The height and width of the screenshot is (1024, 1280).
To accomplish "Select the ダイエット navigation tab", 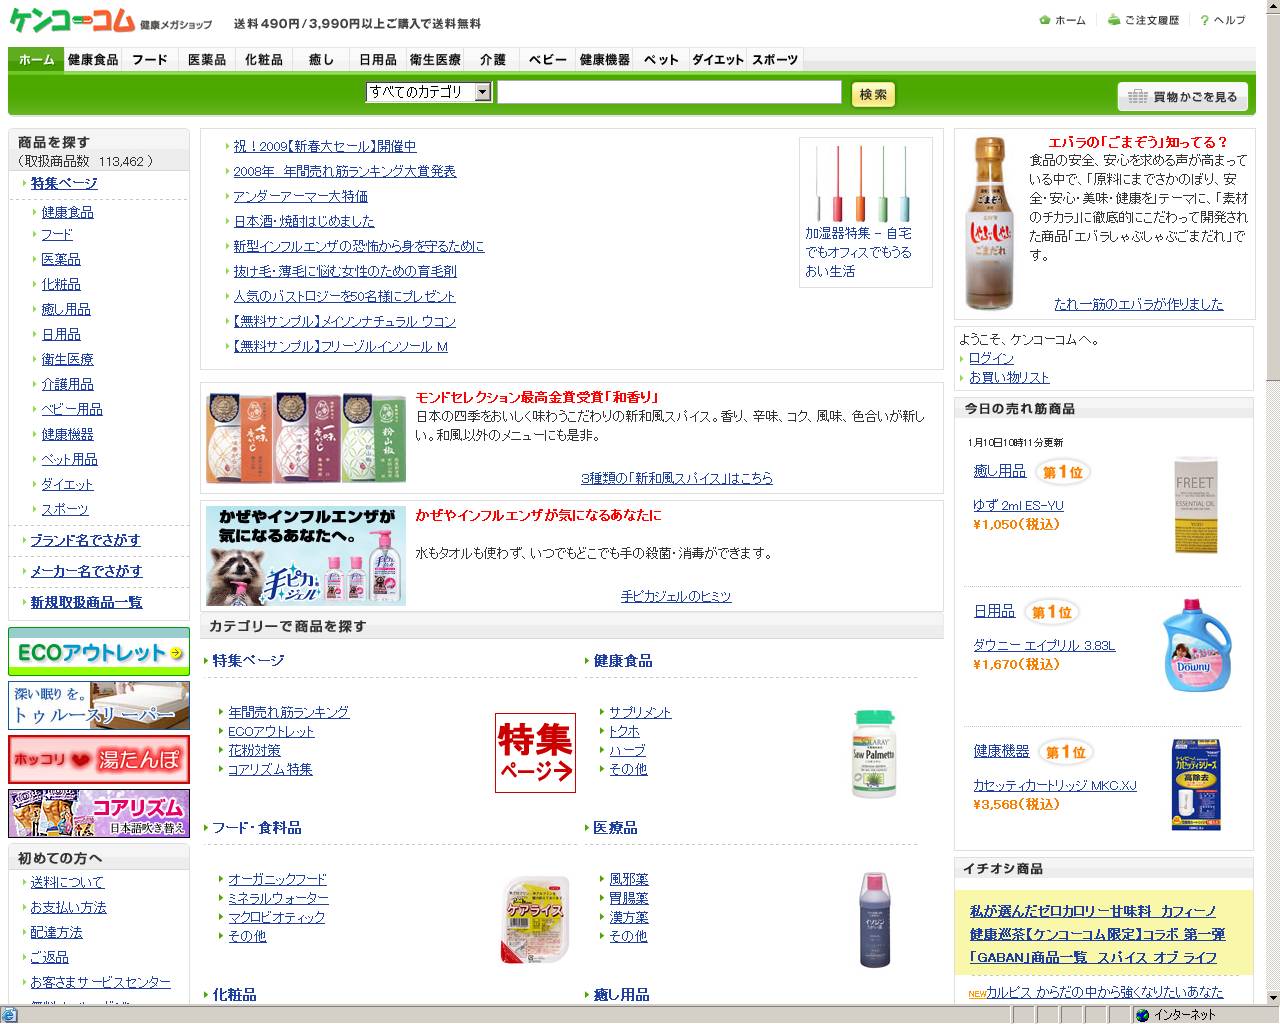I will click(718, 60).
